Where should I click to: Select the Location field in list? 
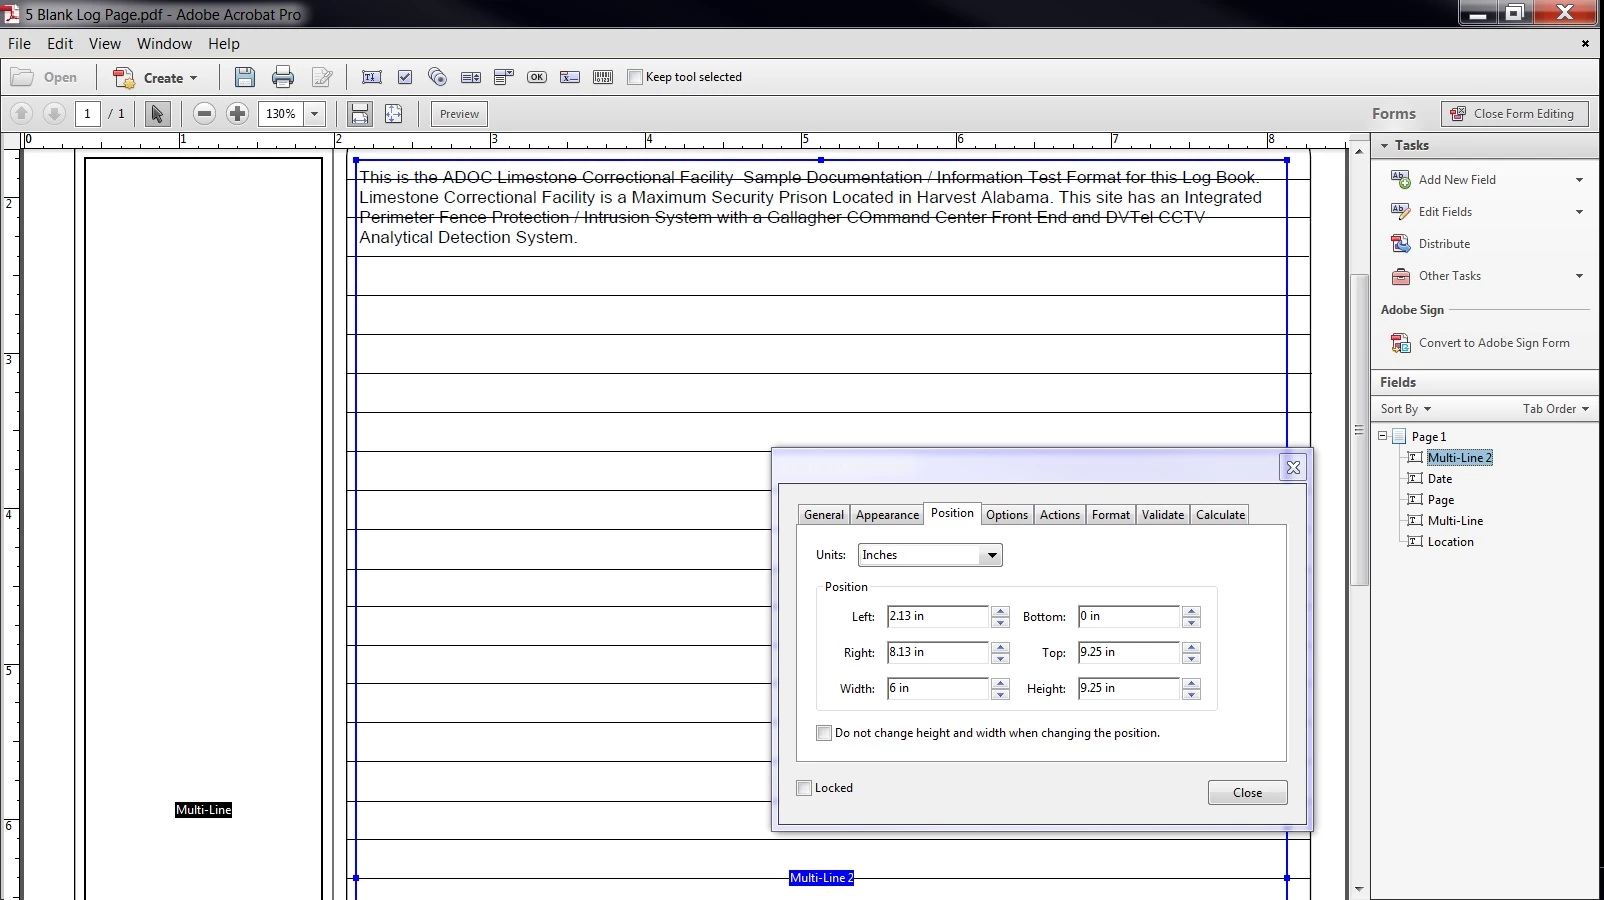click(1450, 542)
